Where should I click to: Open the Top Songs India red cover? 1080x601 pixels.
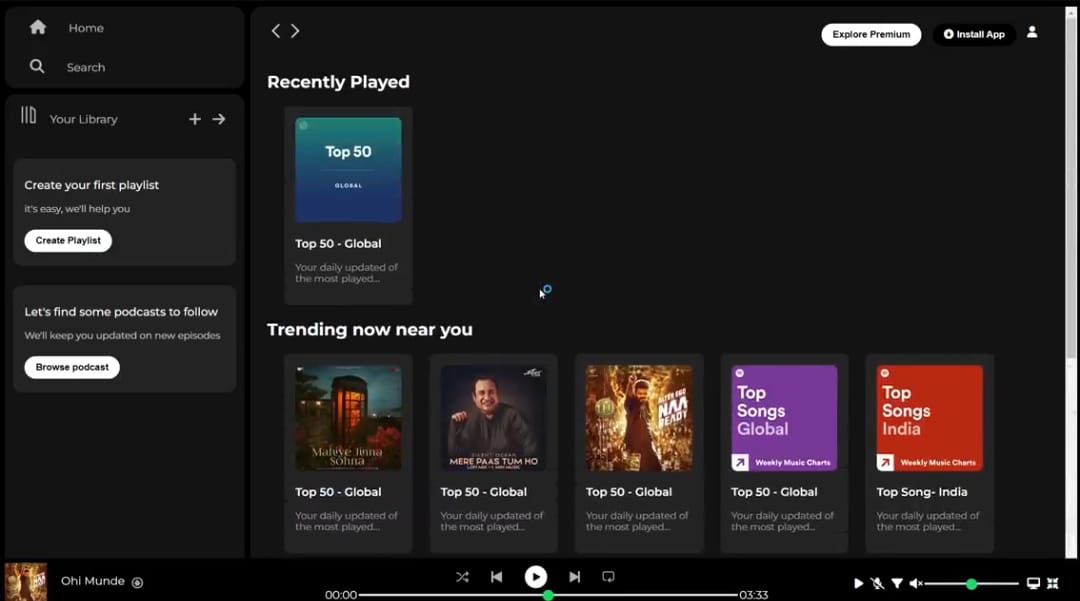pos(930,418)
